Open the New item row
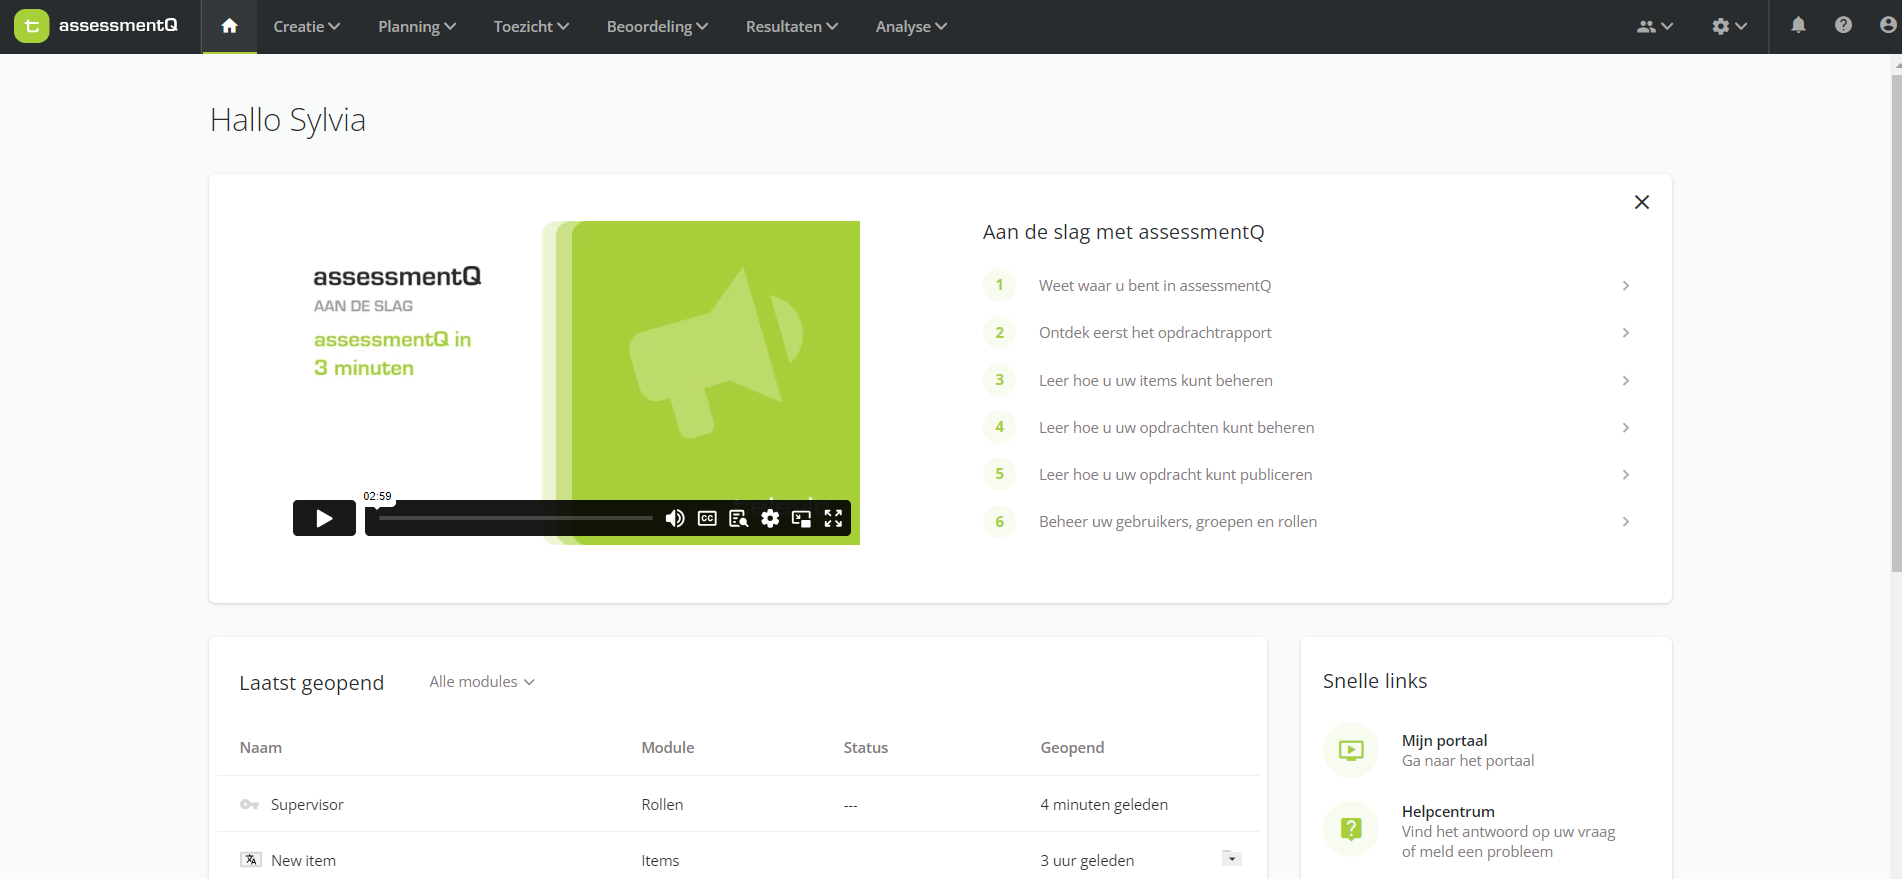Viewport: 1902px width, 879px height. 738,860
